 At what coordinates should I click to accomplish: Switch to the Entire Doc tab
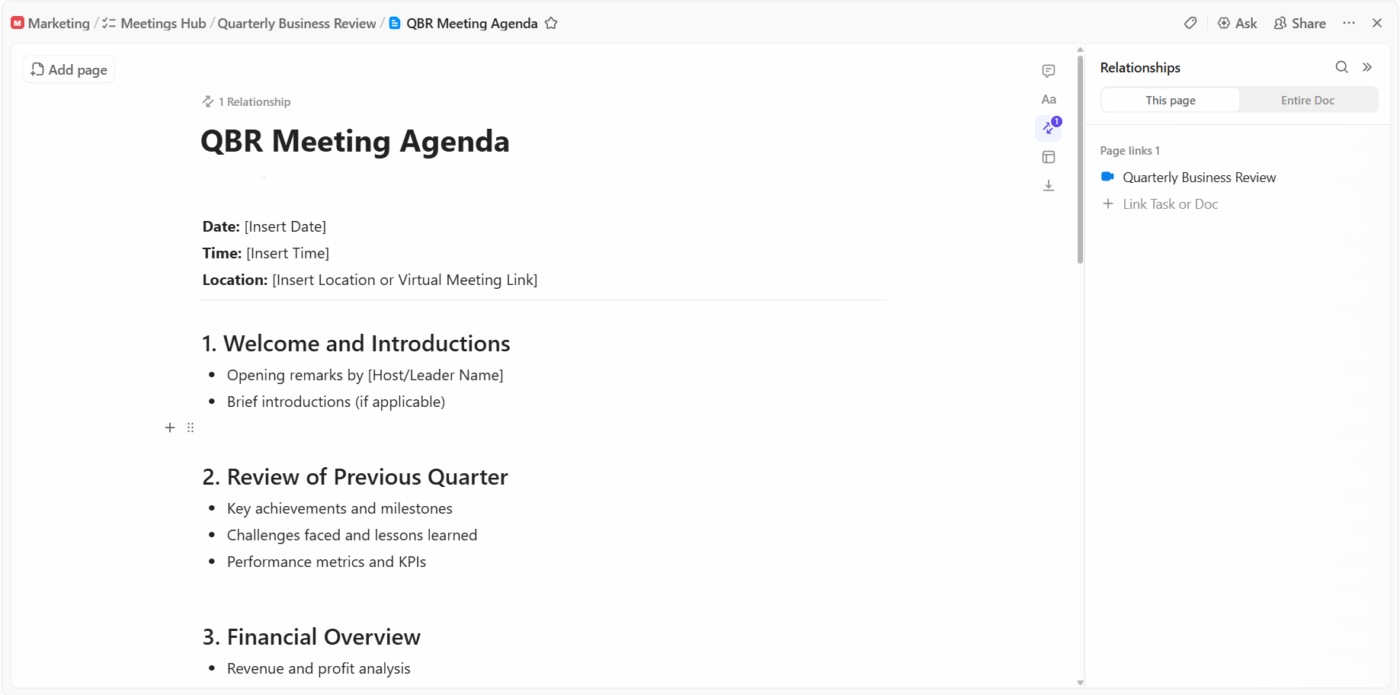(1307, 100)
